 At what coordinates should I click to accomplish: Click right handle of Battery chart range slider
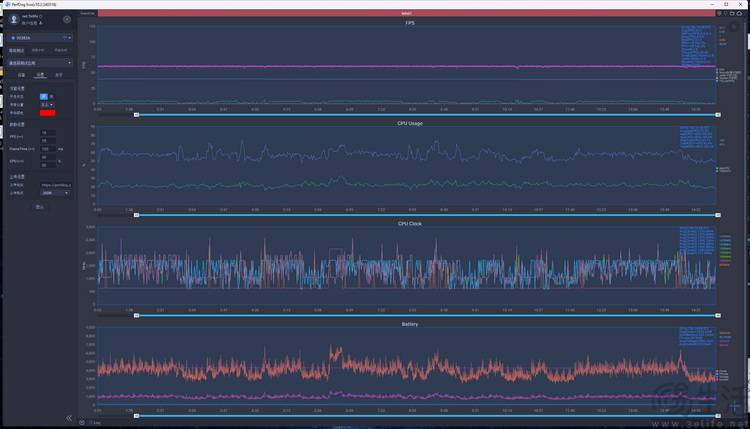718,416
